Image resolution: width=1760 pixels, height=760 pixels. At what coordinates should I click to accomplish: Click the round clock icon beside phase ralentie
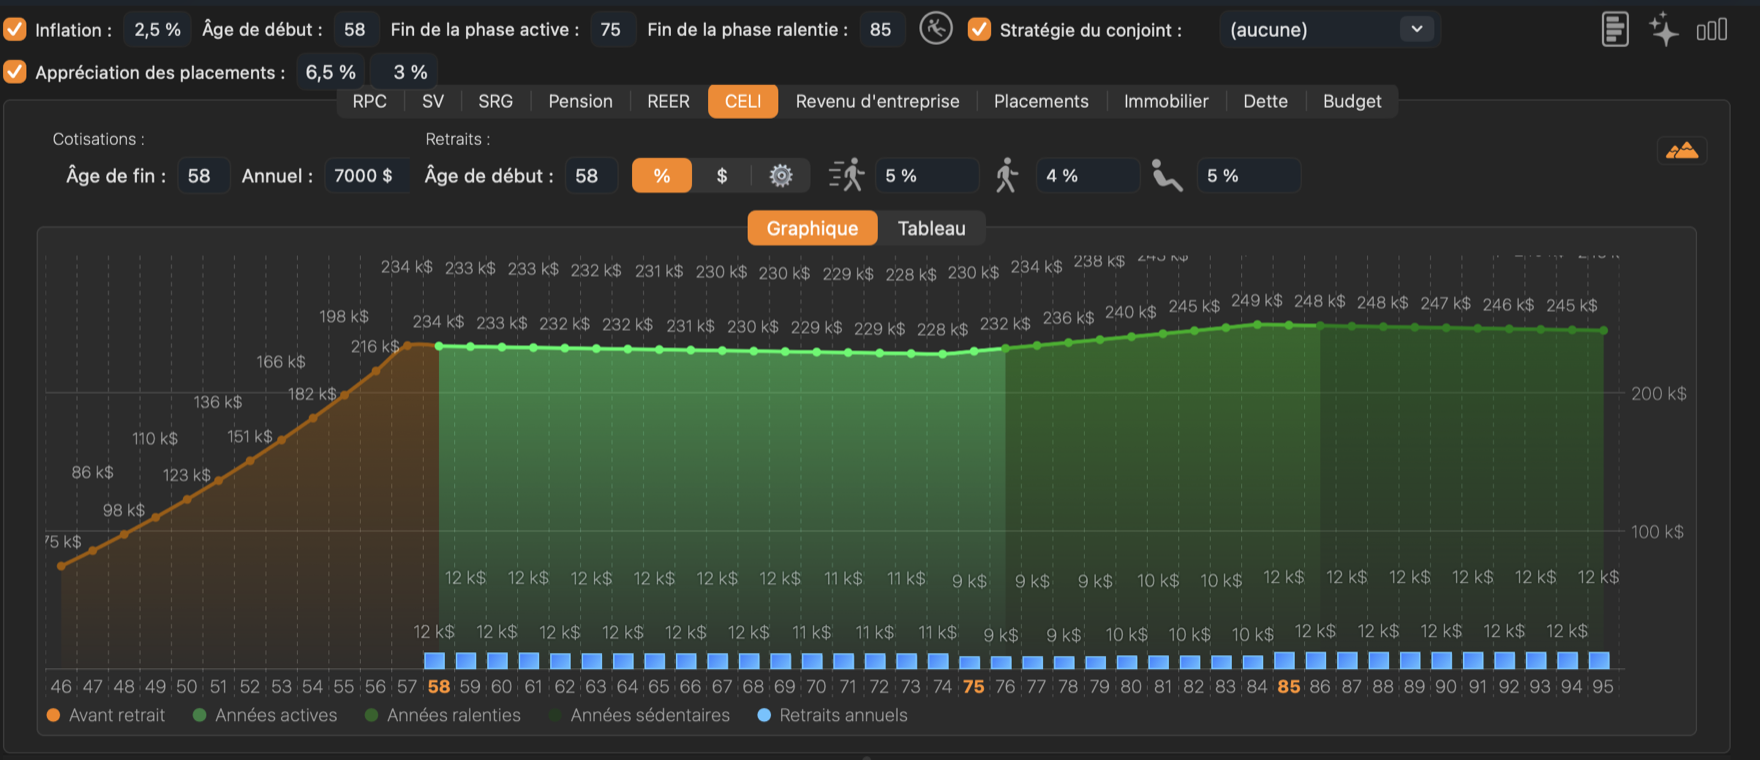coord(936,29)
